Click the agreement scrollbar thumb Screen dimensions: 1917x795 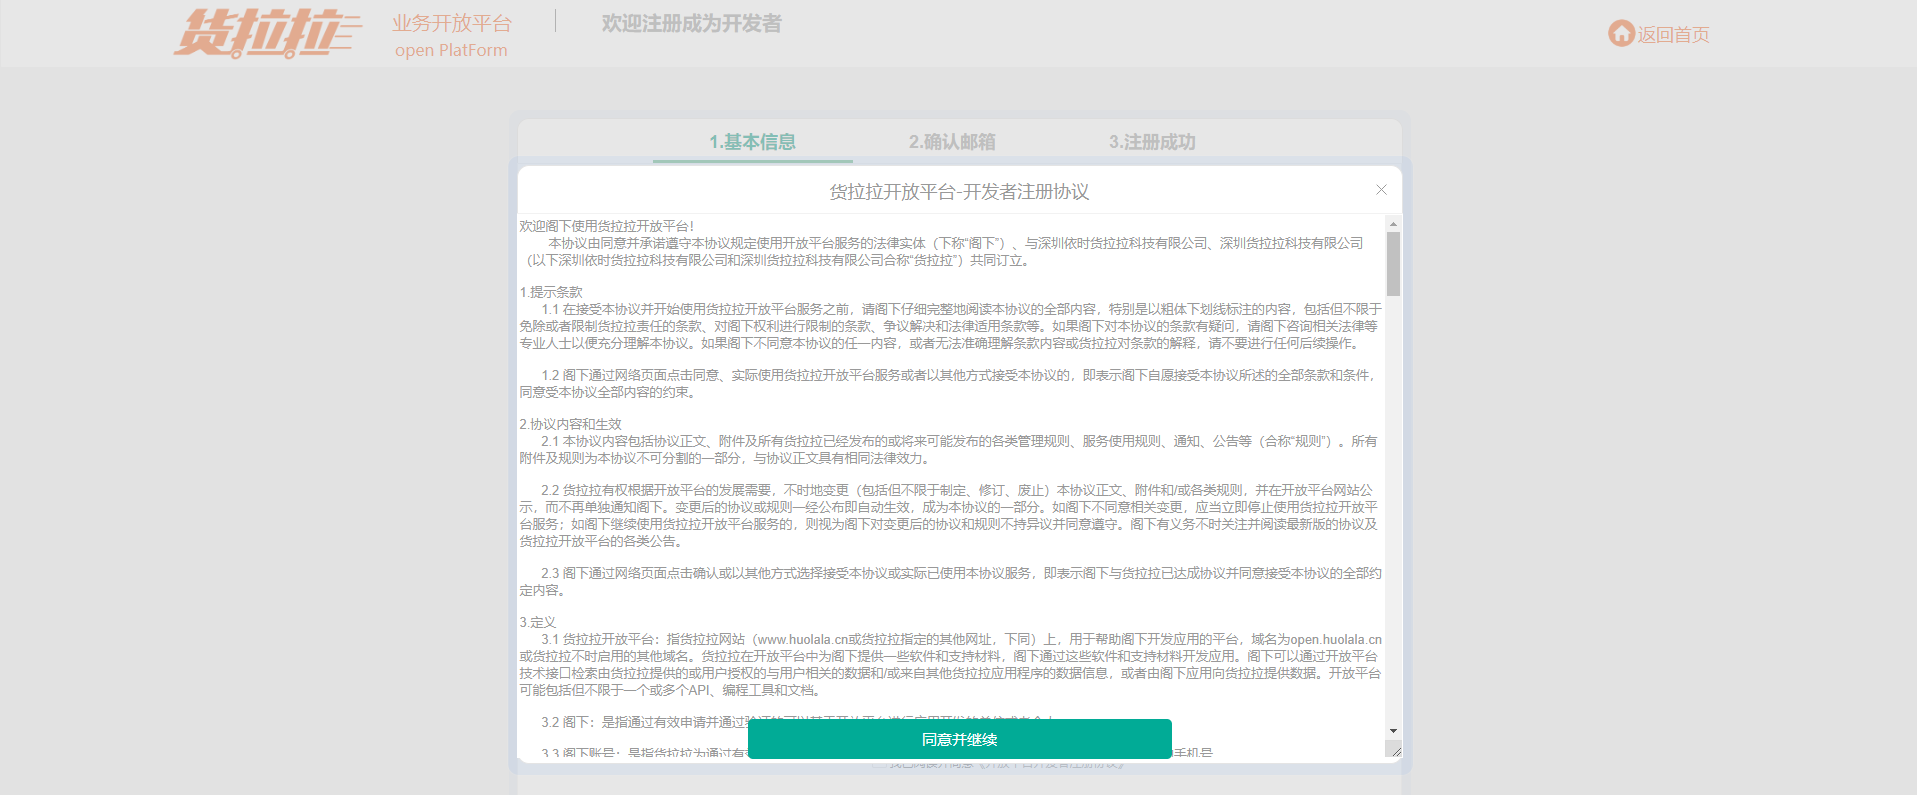tap(1393, 264)
